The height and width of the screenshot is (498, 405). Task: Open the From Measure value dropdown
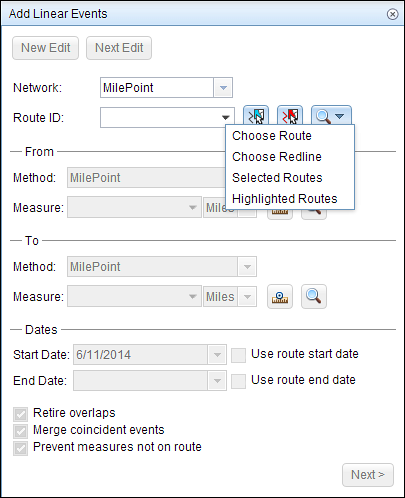192,207
